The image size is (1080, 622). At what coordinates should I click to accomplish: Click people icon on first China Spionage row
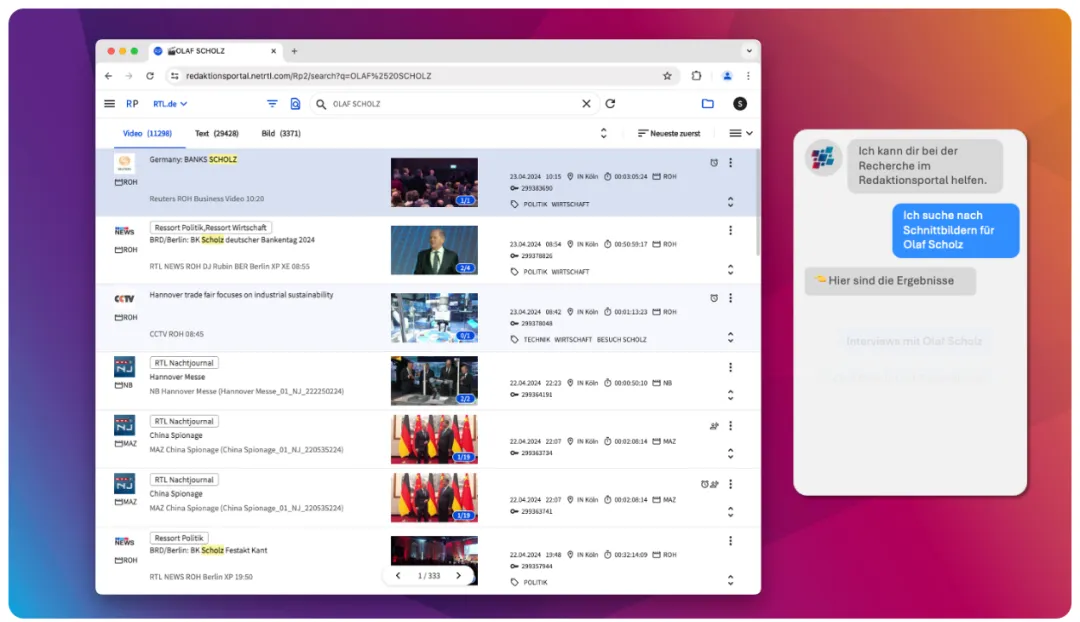pos(714,426)
